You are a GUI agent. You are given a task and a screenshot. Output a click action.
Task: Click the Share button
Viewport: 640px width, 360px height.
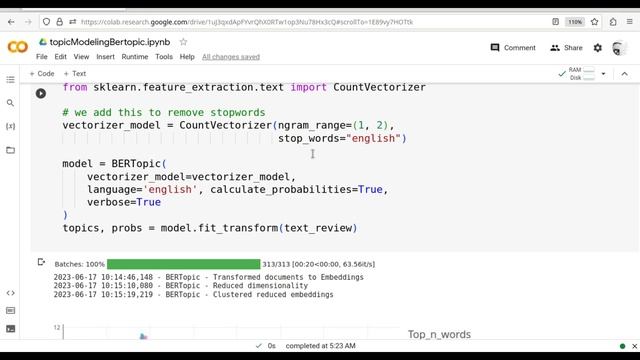click(x=566, y=48)
